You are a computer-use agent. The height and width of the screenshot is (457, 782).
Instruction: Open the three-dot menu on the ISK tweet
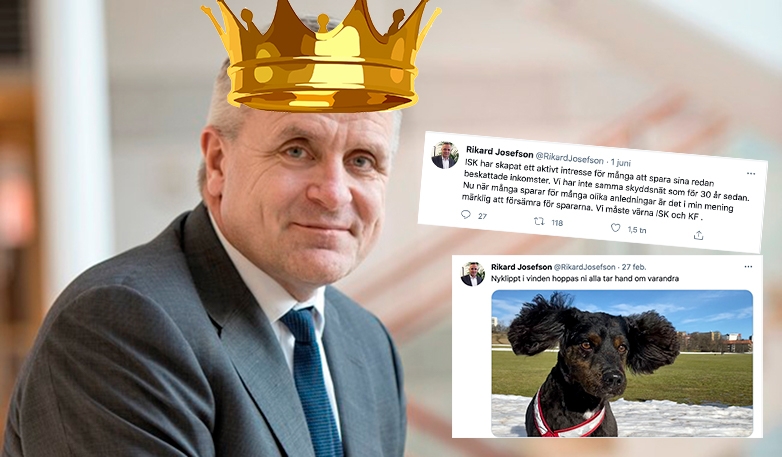tap(751, 174)
